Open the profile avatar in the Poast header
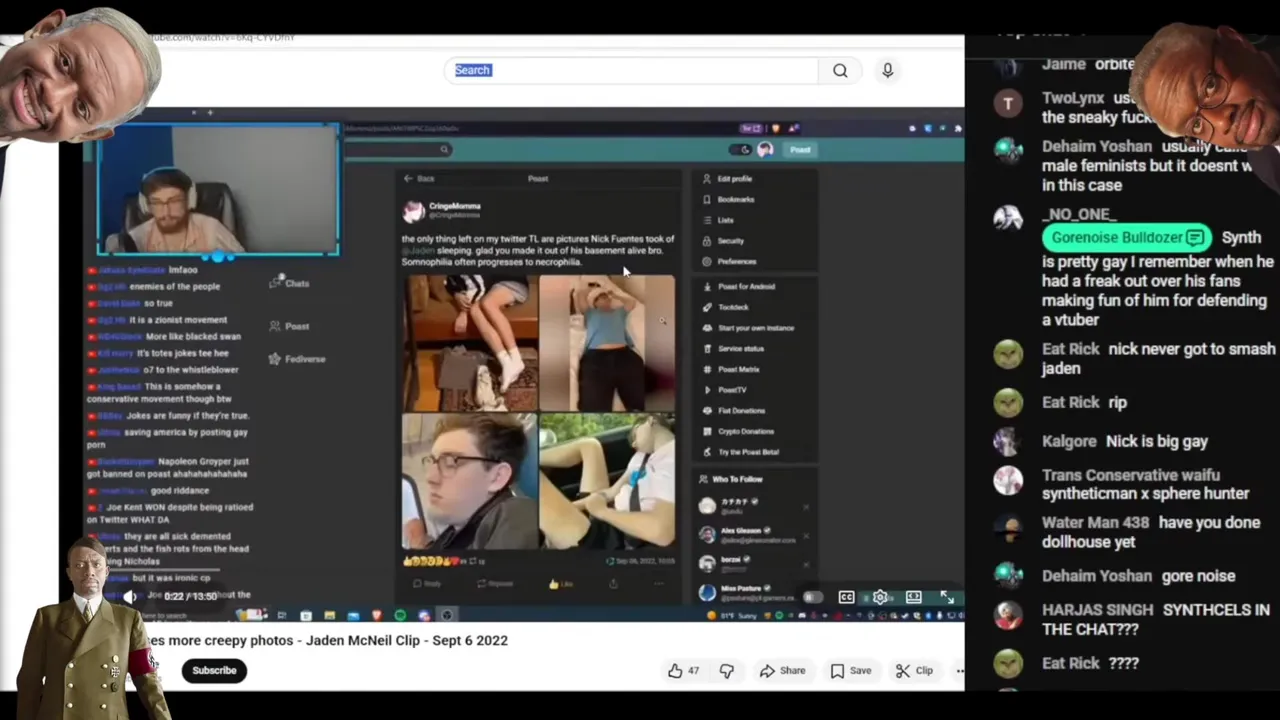 pyautogui.click(x=765, y=149)
